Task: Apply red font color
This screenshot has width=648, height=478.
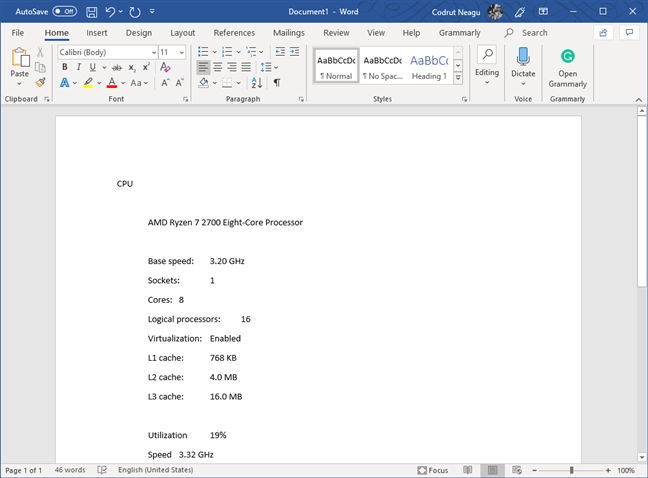Action: (x=112, y=83)
